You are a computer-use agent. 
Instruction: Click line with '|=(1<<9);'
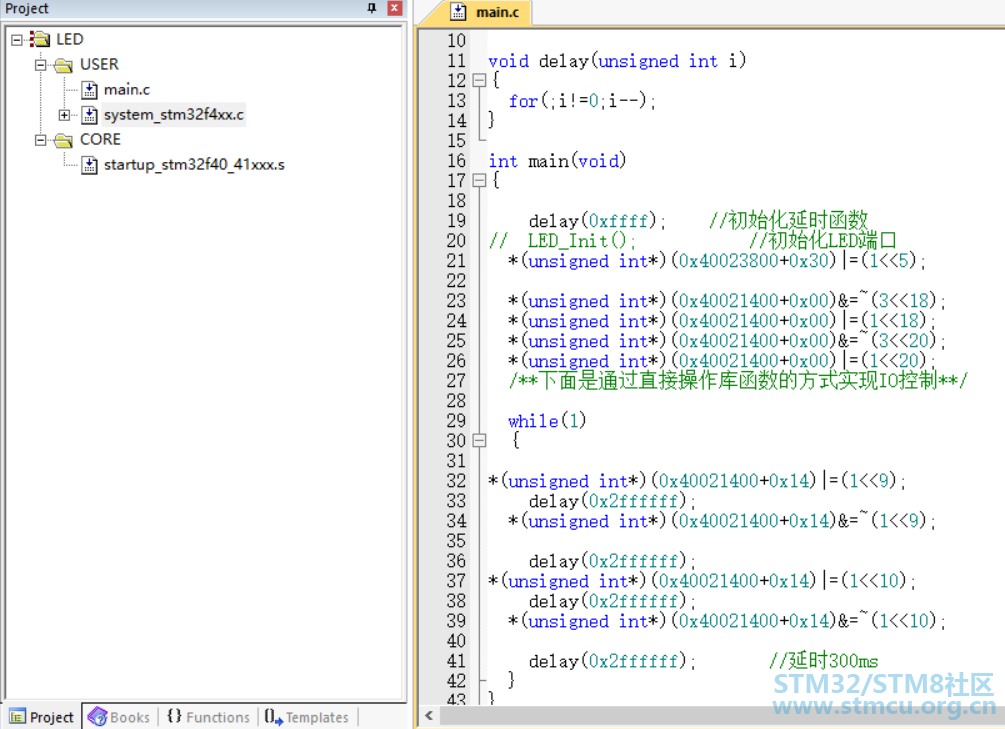point(697,481)
